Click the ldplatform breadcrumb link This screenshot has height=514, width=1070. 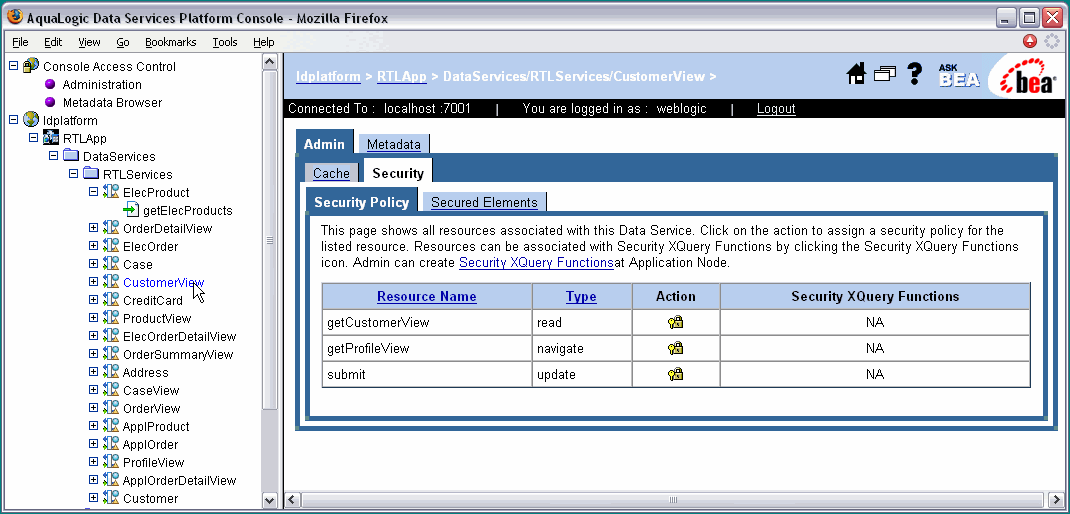(328, 76)
